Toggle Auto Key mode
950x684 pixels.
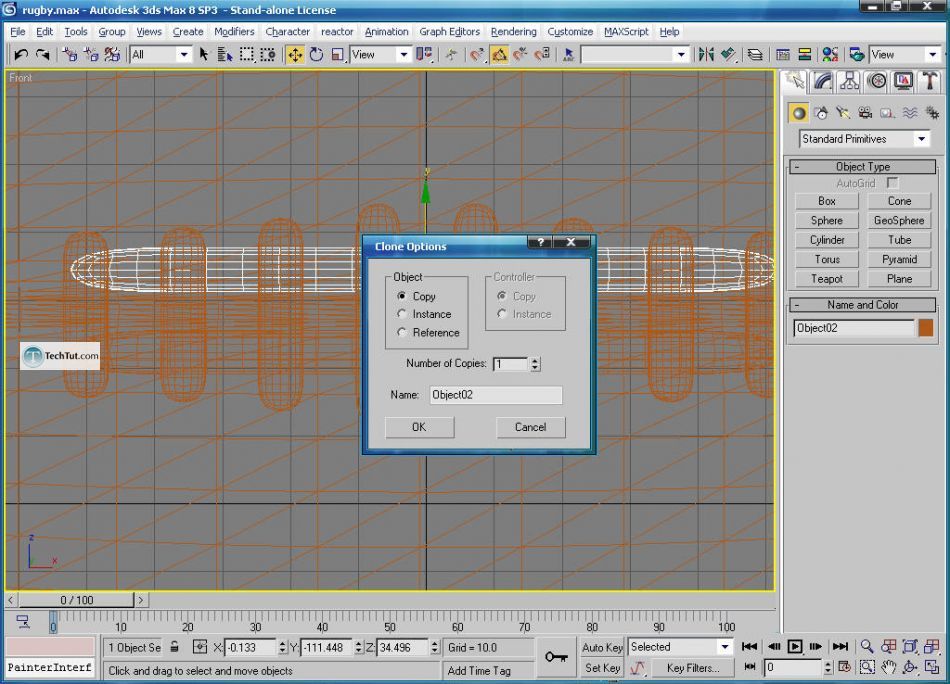[602, 647]
